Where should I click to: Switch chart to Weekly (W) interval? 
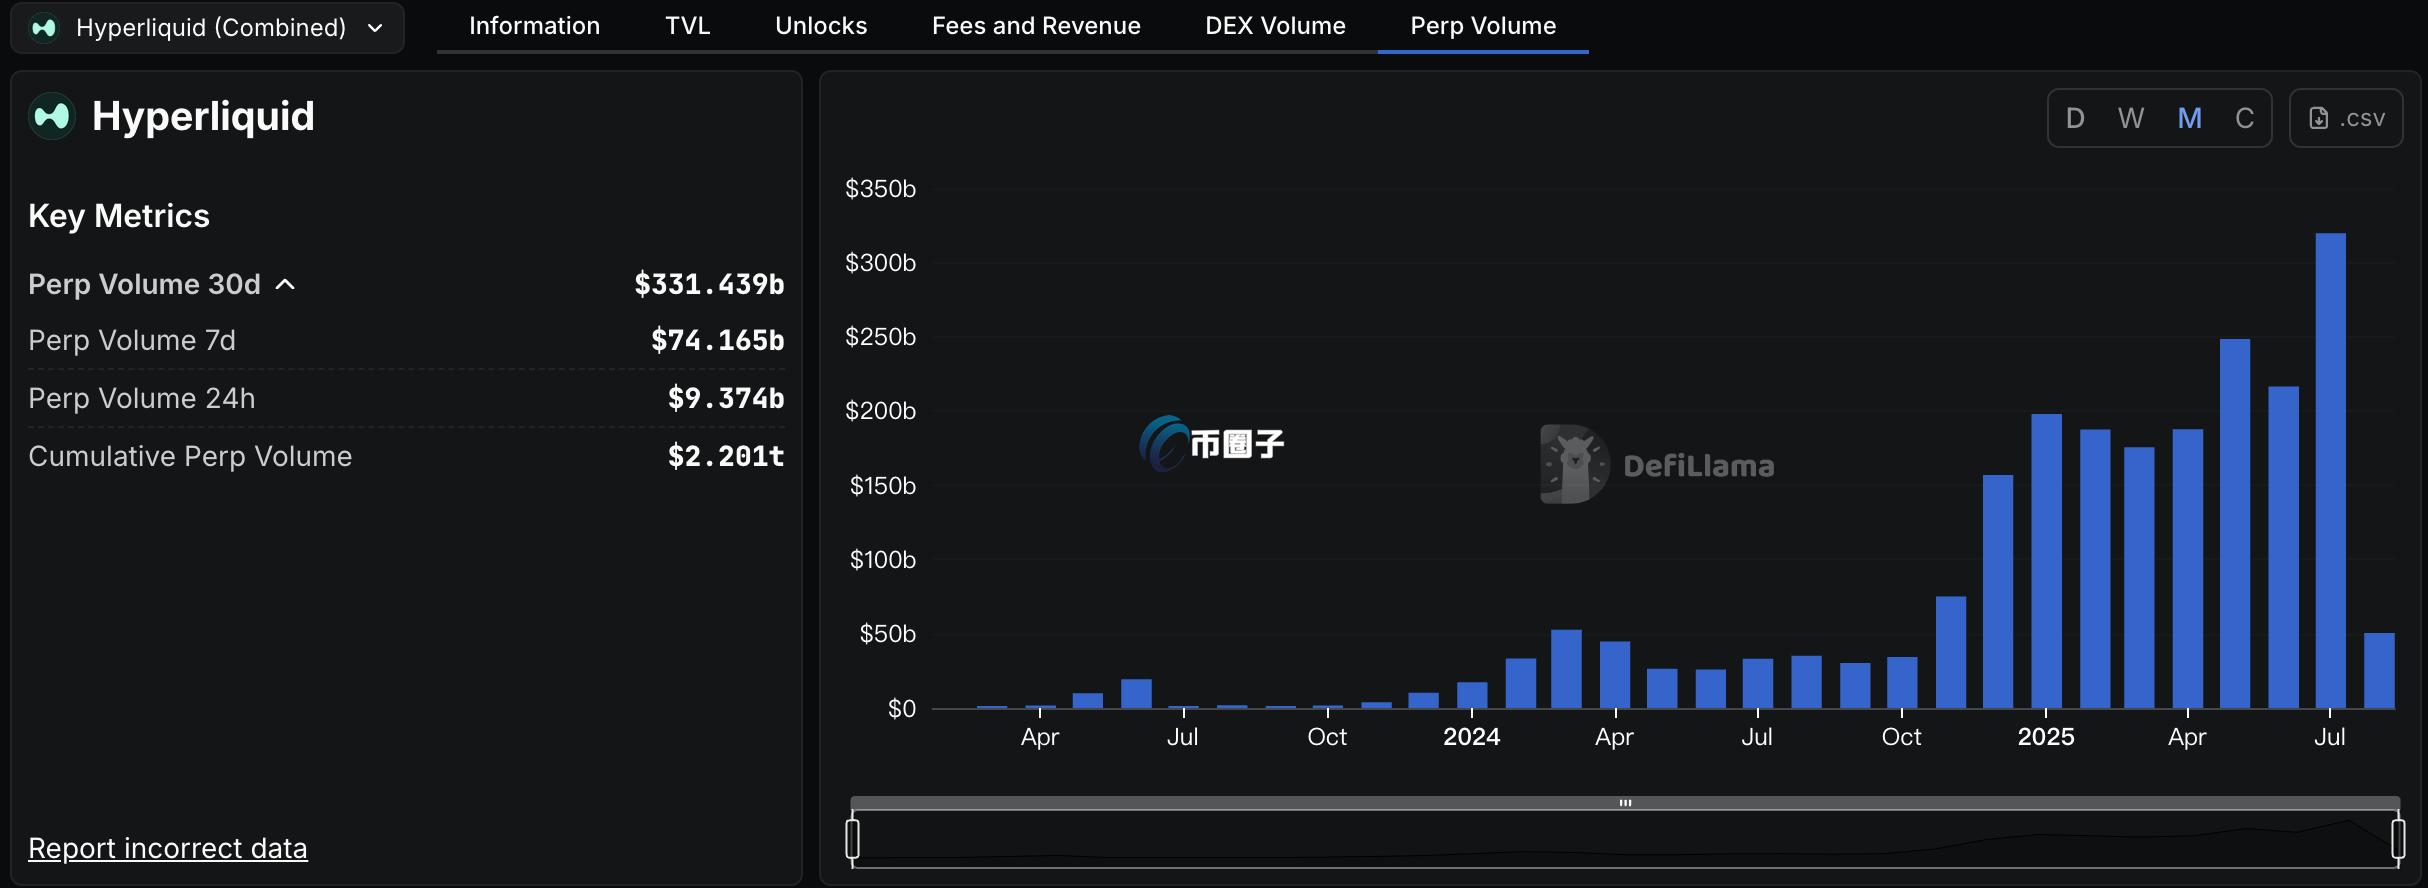2131,119
